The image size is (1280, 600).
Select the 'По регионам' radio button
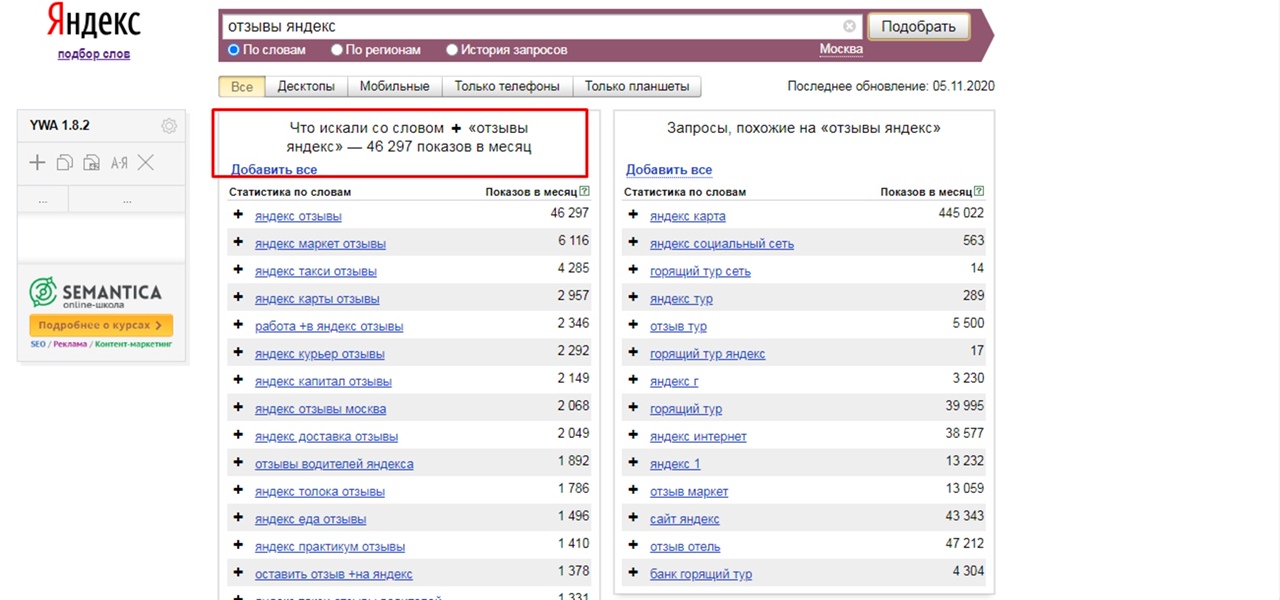[x=338, y=49]
